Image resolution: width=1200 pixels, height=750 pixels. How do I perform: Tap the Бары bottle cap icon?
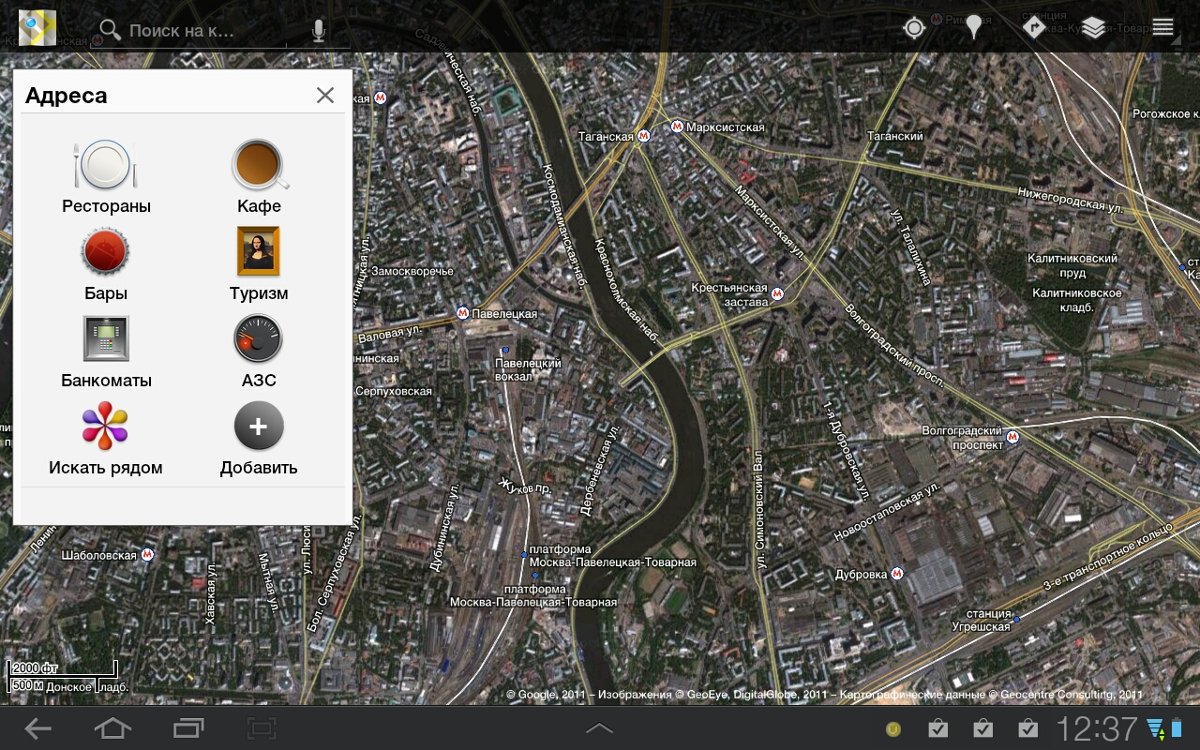coord(105,252)
